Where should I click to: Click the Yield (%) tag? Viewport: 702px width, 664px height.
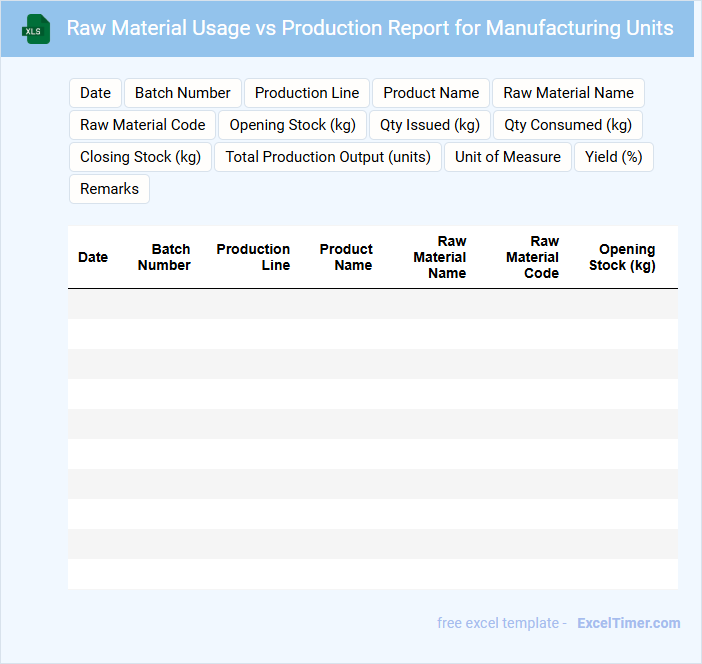pyautogui.click(x=613, y=157)
